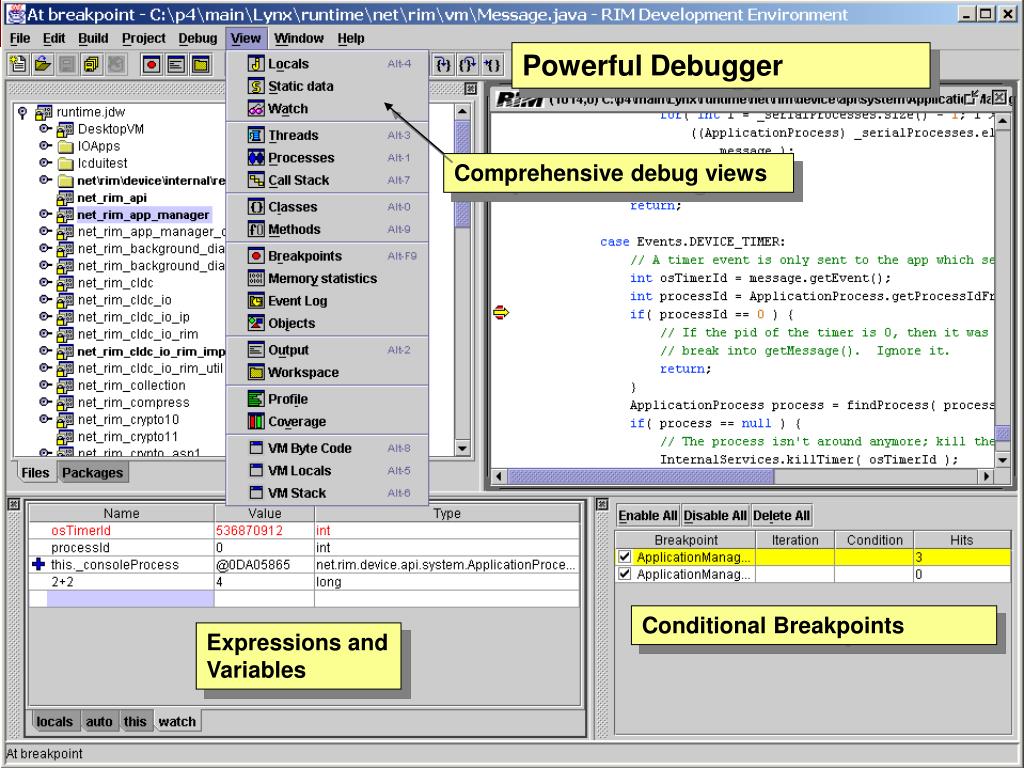Click the Disable All breakpoints button
This screenshot has width=1024, height=768.
point(715,516)
